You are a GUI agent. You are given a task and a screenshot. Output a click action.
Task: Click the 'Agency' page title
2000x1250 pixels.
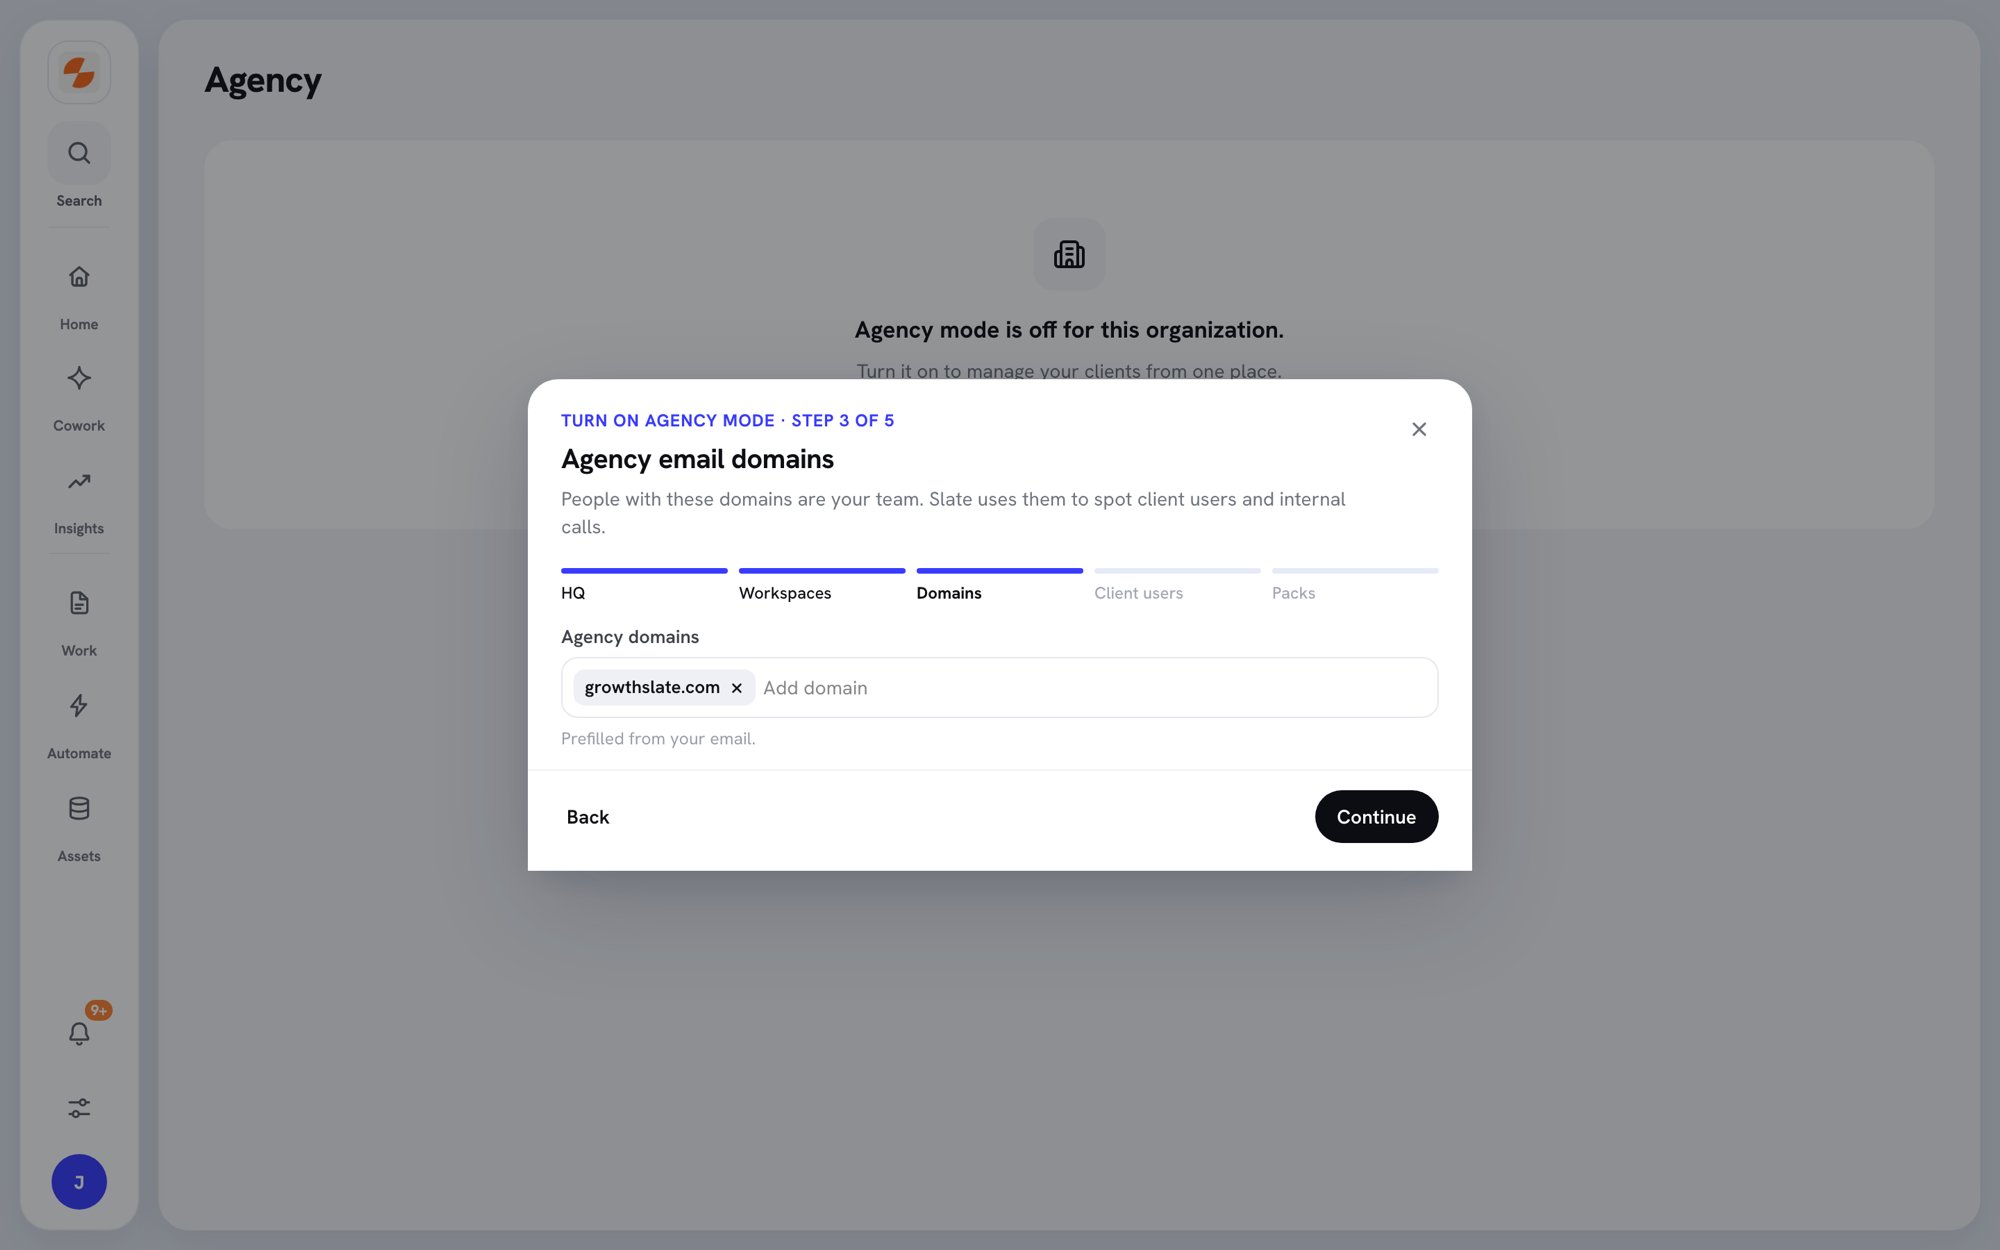pyautogui.click(x=263, y=81)
